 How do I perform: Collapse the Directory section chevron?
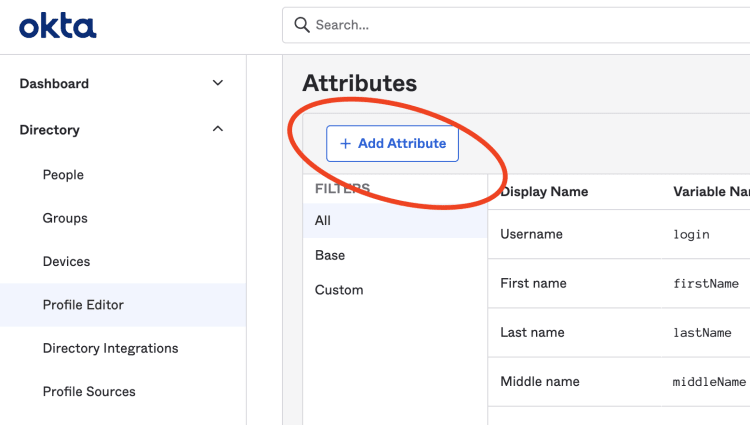(x=218, y=129)
